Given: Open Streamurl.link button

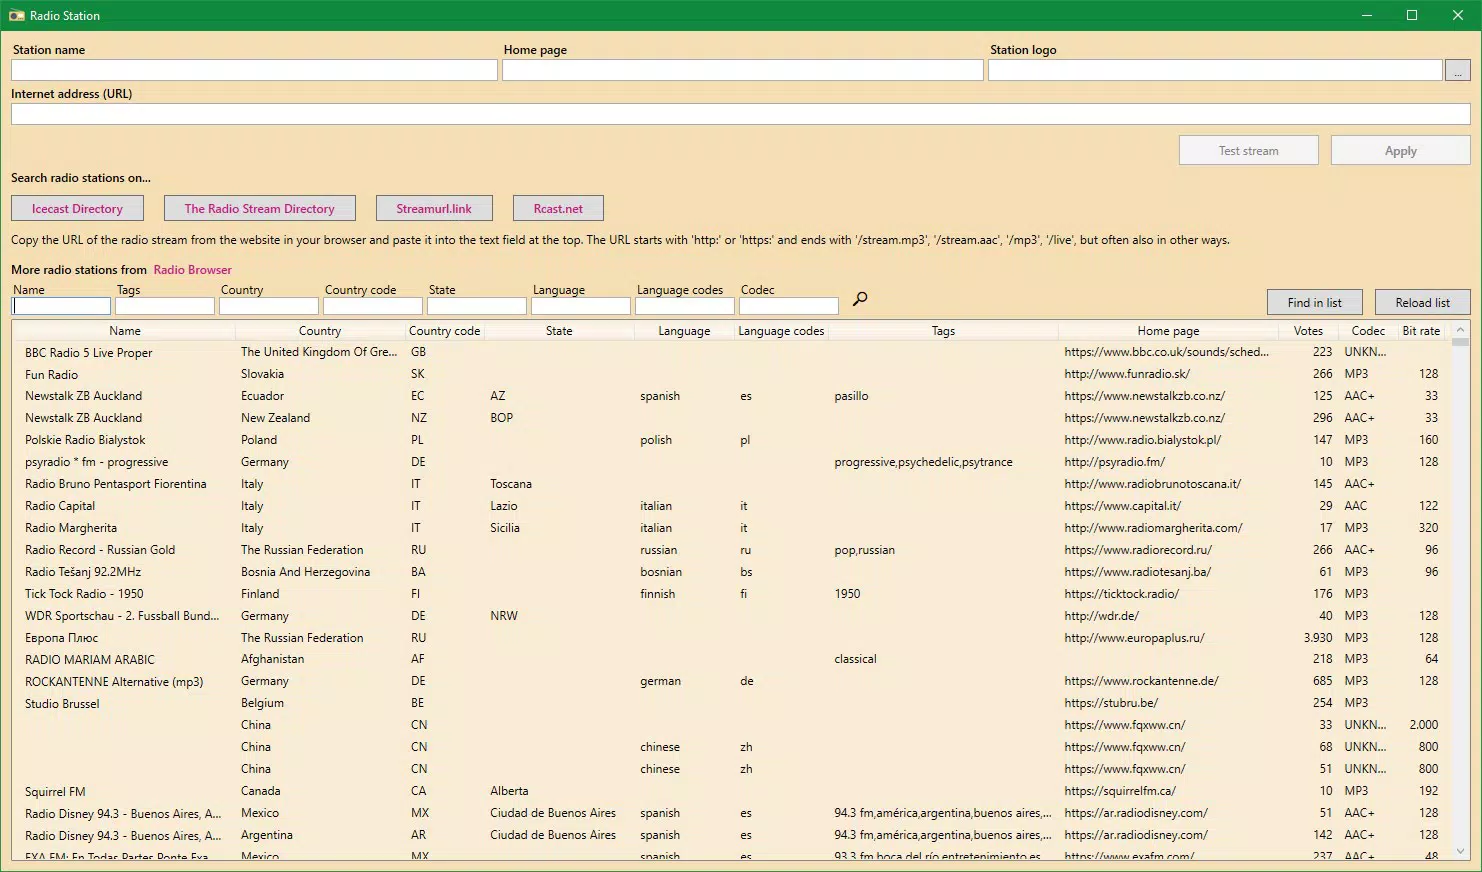Looking at the screenshot, I should coord(434,208).
